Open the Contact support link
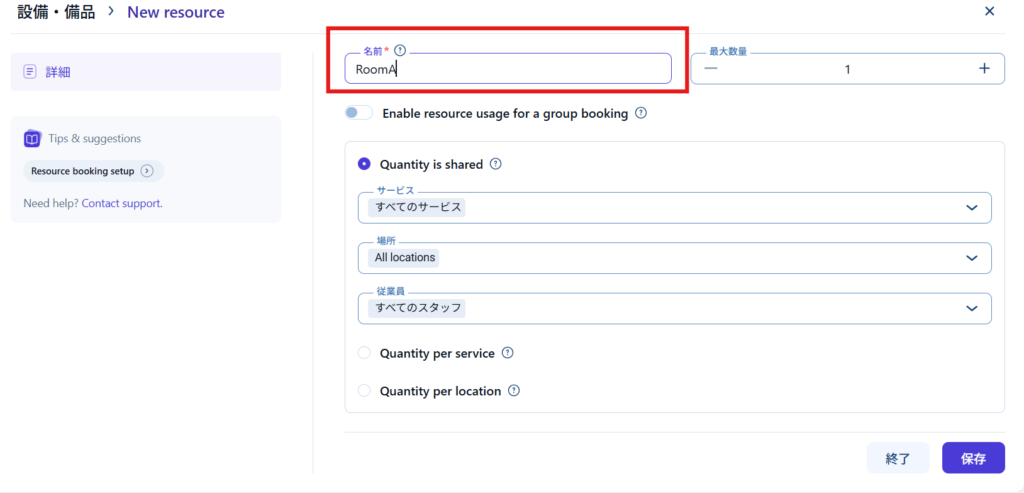 pos(122,203)
